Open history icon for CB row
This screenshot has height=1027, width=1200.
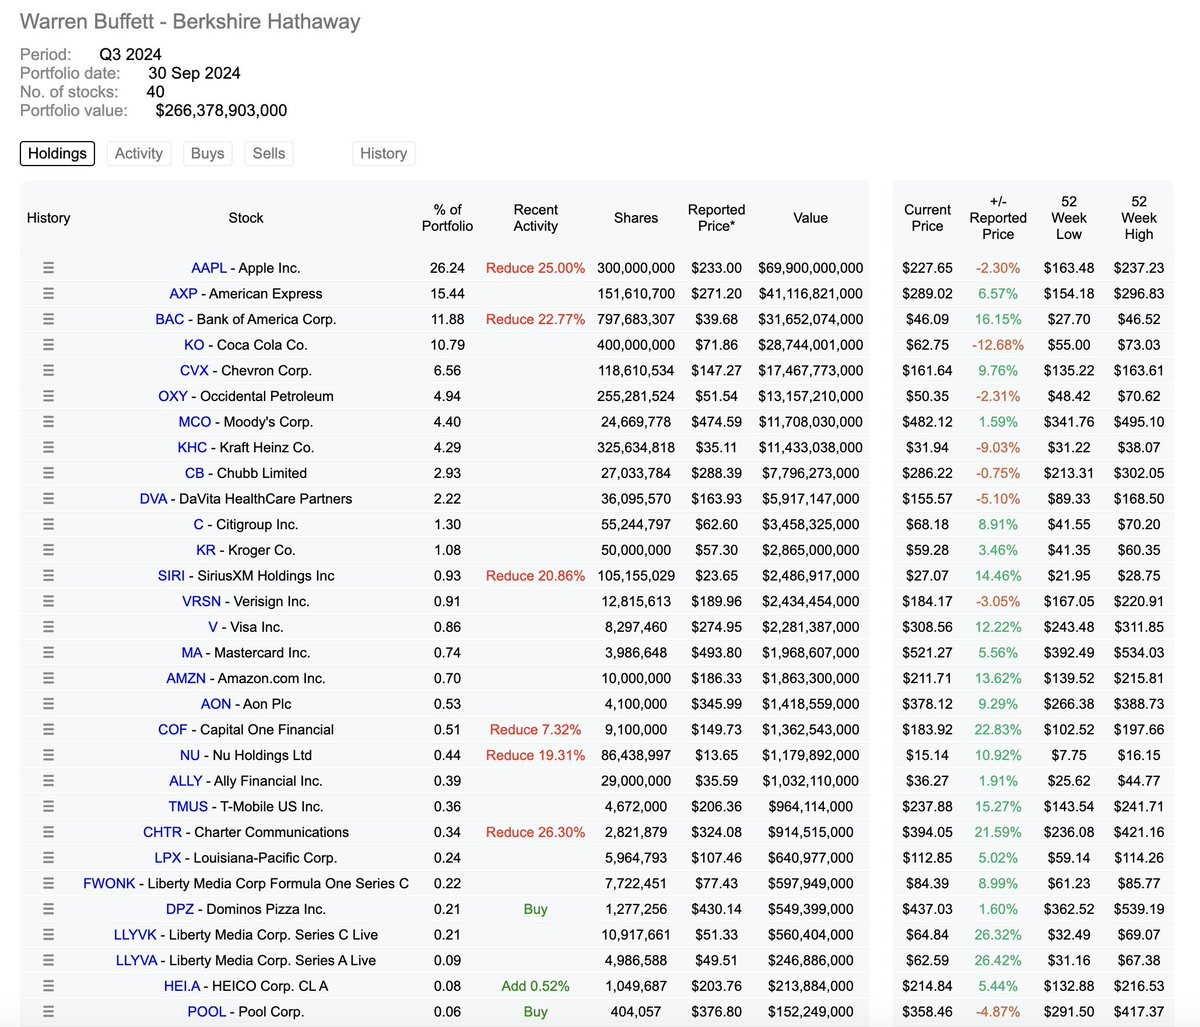pos(48,473)
